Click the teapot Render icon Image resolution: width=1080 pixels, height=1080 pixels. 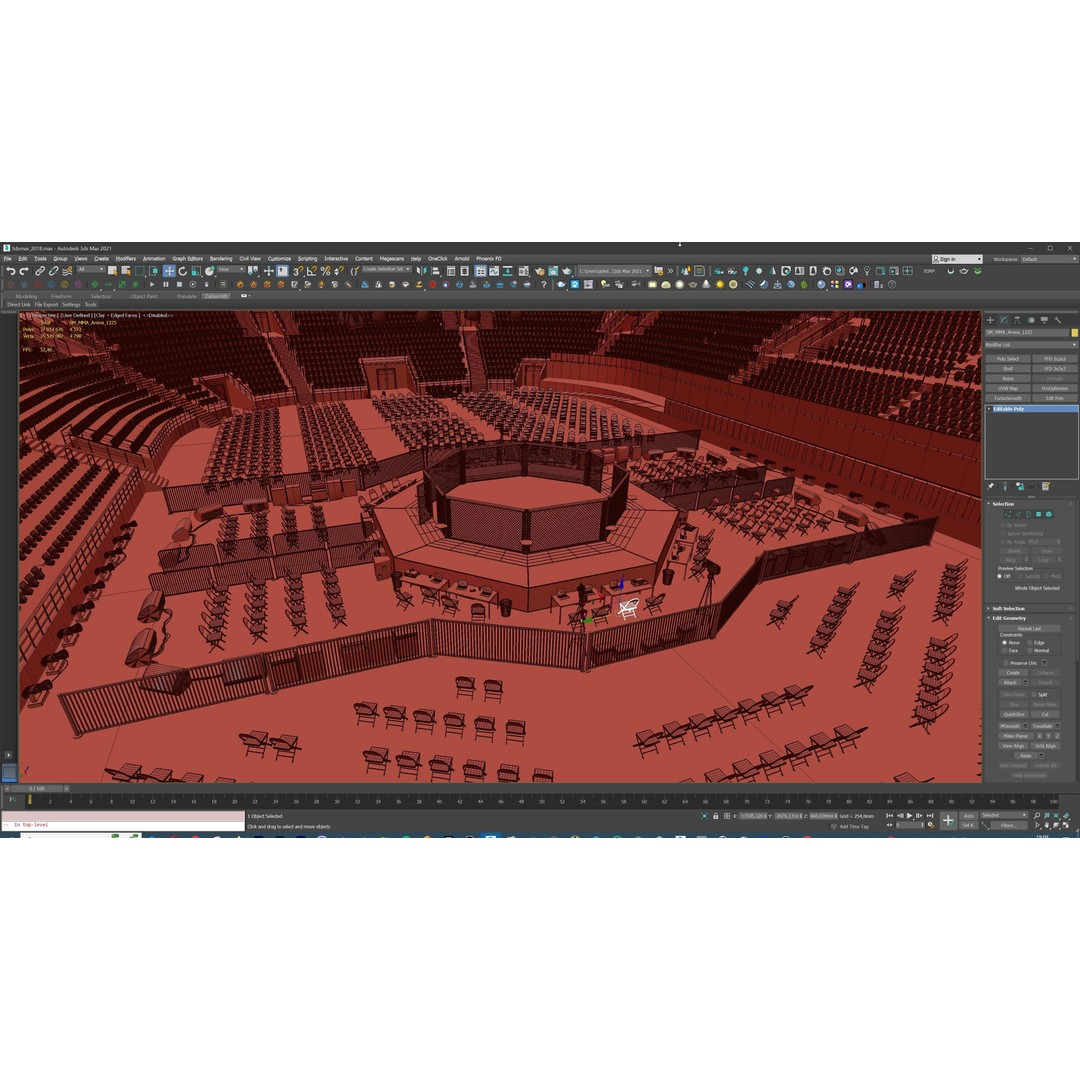click(567, 271)
